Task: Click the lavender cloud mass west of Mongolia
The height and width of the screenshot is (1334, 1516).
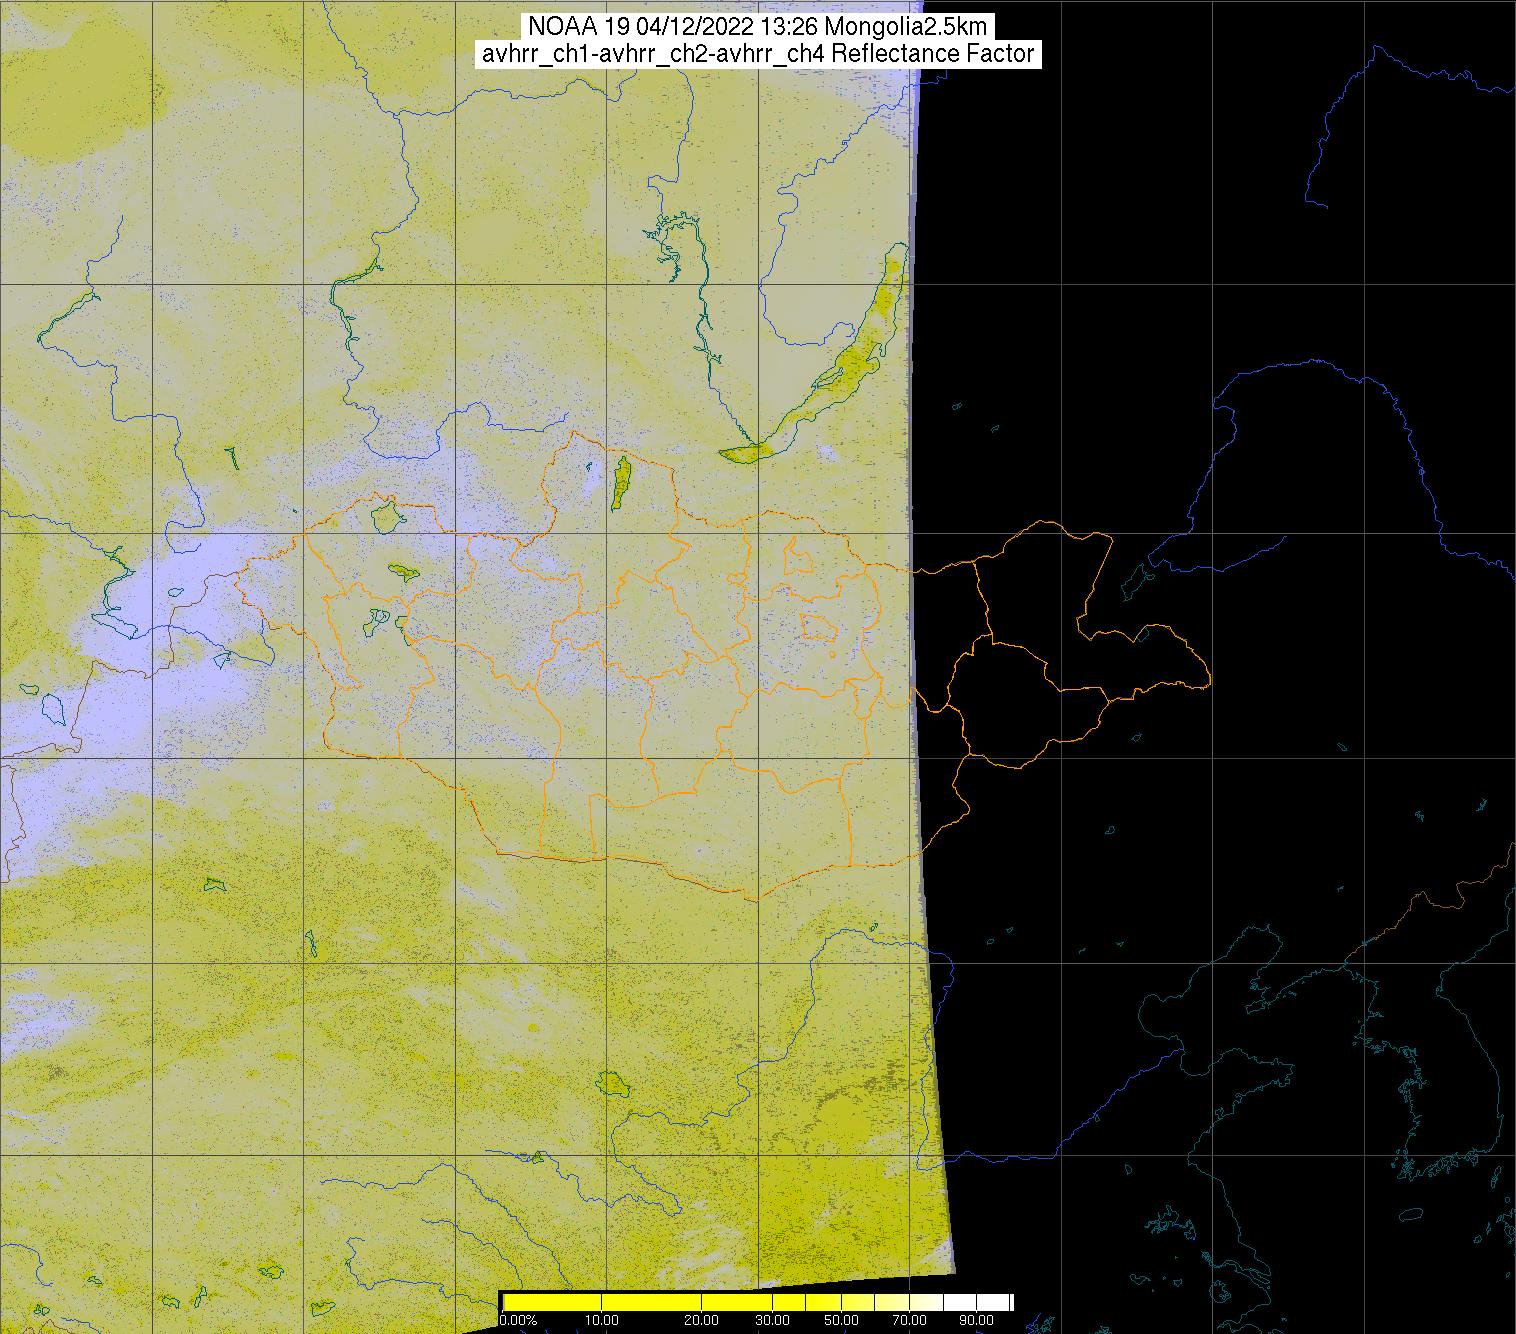Action: 170,600
